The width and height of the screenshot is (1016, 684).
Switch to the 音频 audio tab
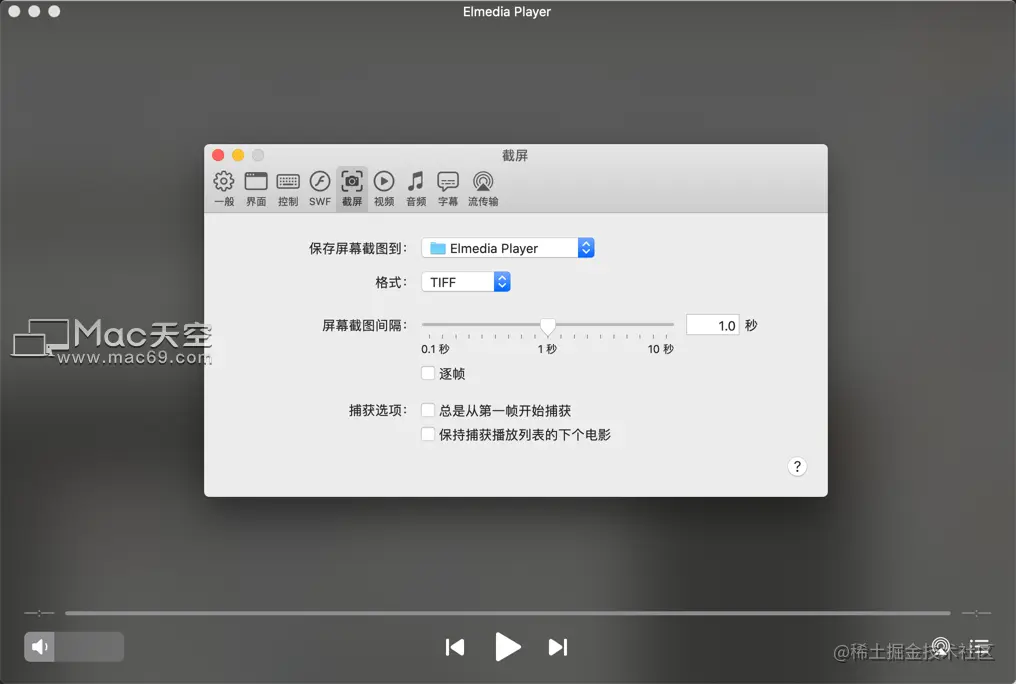click(416, 188)
